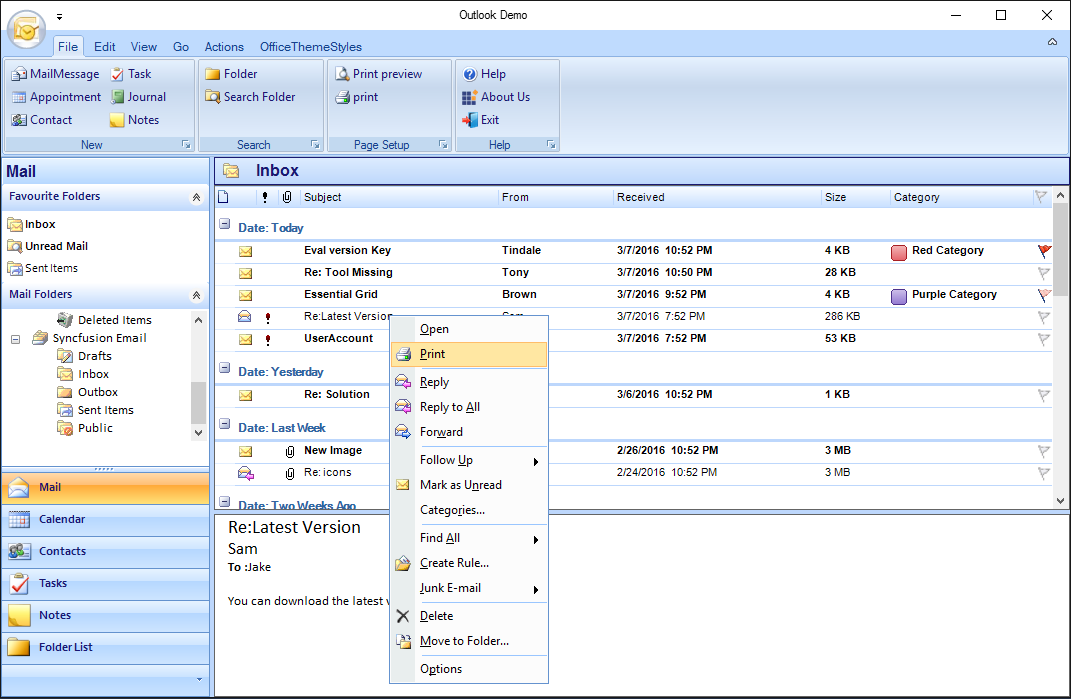Open the Find All submenu
Image resolution: width=1071 pixels, height=699 pixels.
click(x=470, y=538)
